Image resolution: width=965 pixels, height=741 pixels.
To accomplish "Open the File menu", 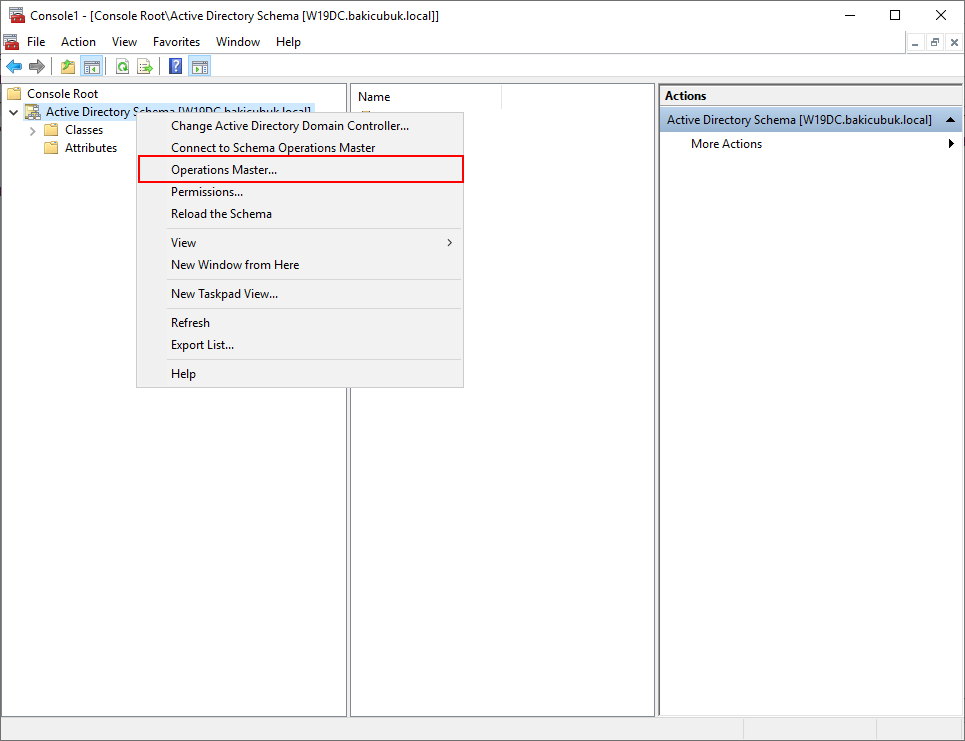I will coord(36,42).
